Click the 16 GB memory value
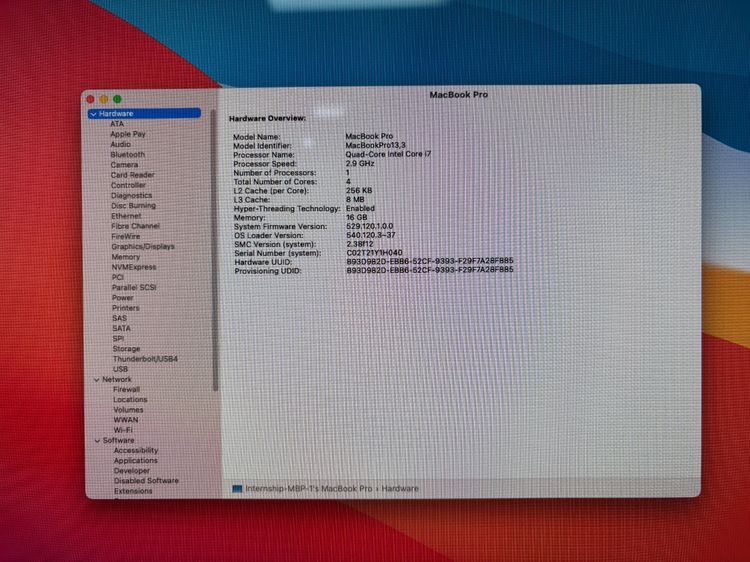750x562 pixels. [357, 218]
